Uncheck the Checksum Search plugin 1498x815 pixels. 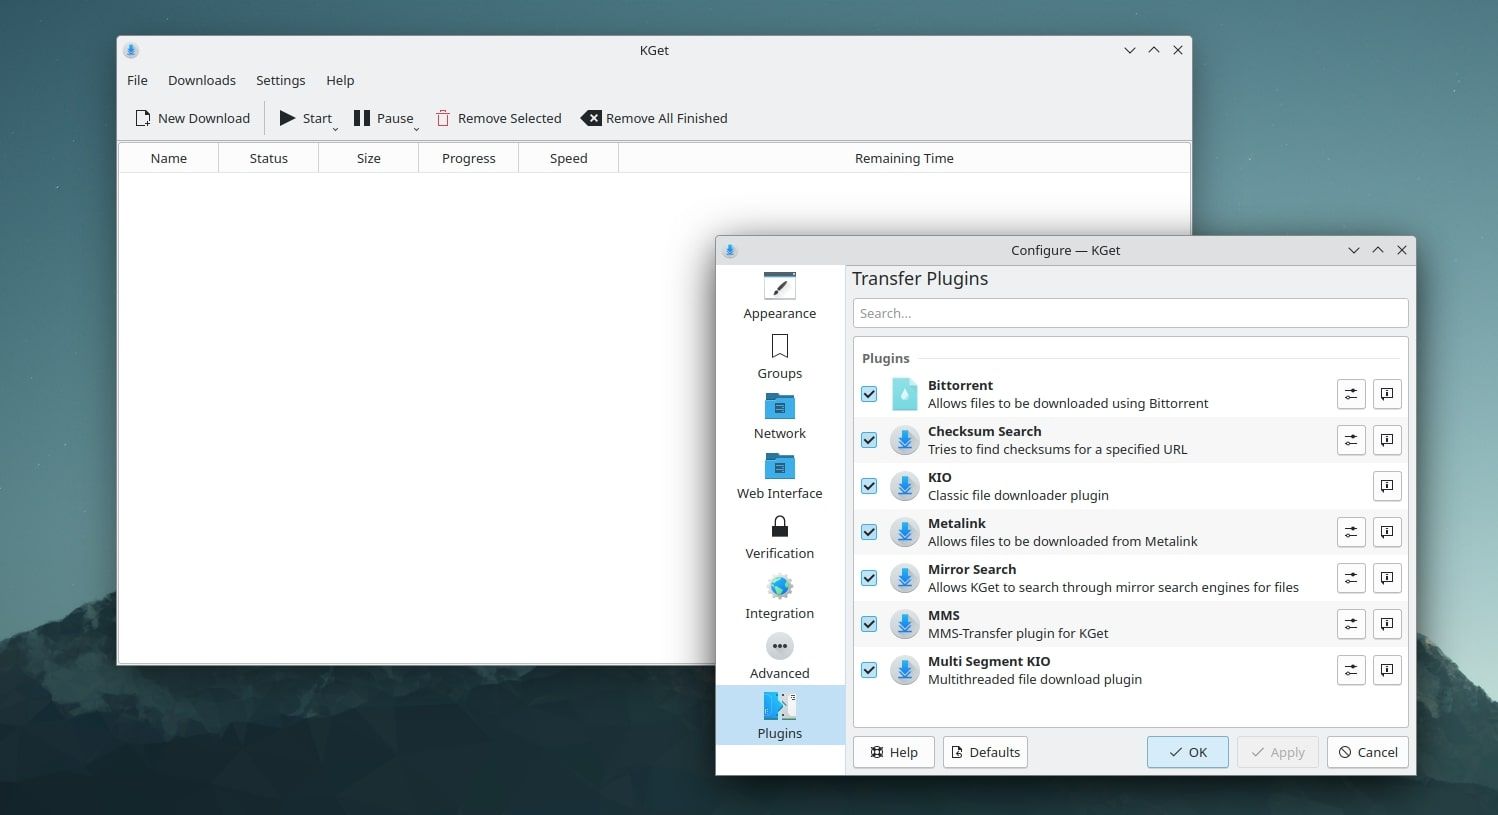click(869, 440)
